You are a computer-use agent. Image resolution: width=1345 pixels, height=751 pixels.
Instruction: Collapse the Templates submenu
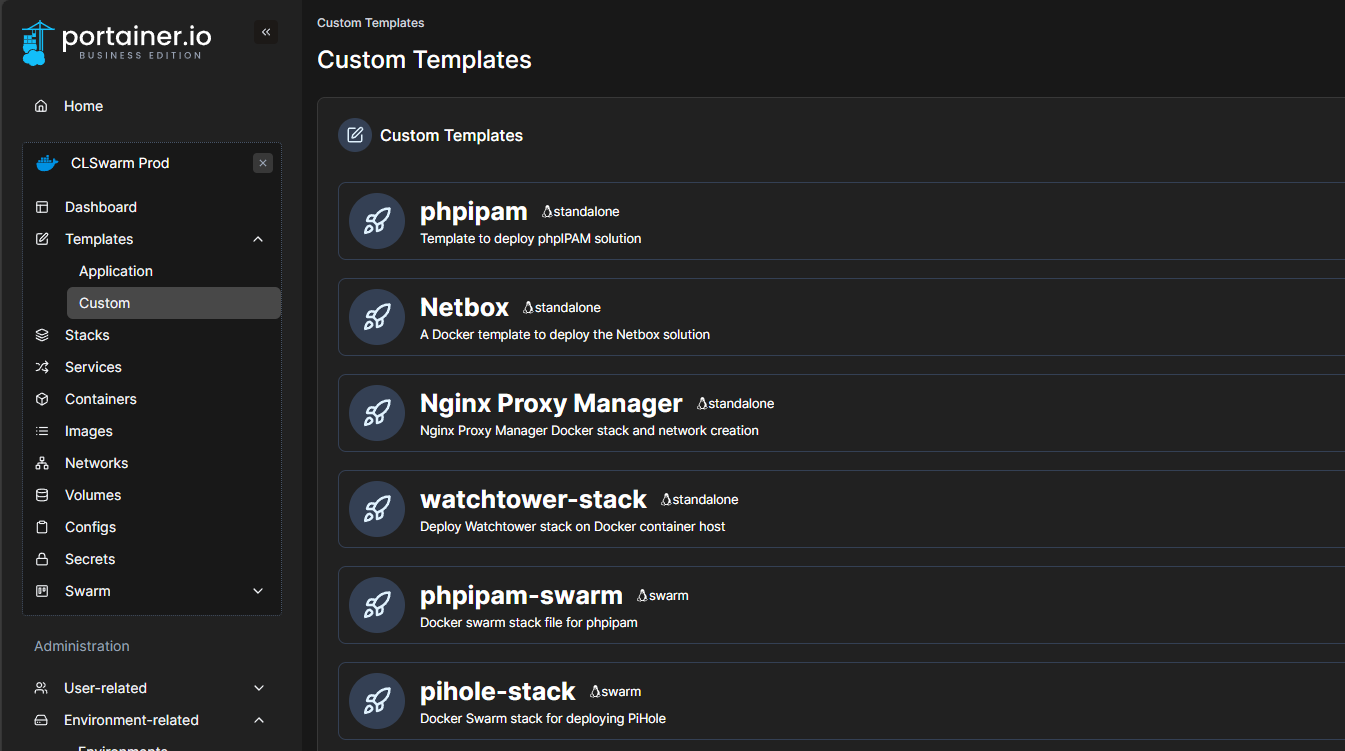[257, 238]
